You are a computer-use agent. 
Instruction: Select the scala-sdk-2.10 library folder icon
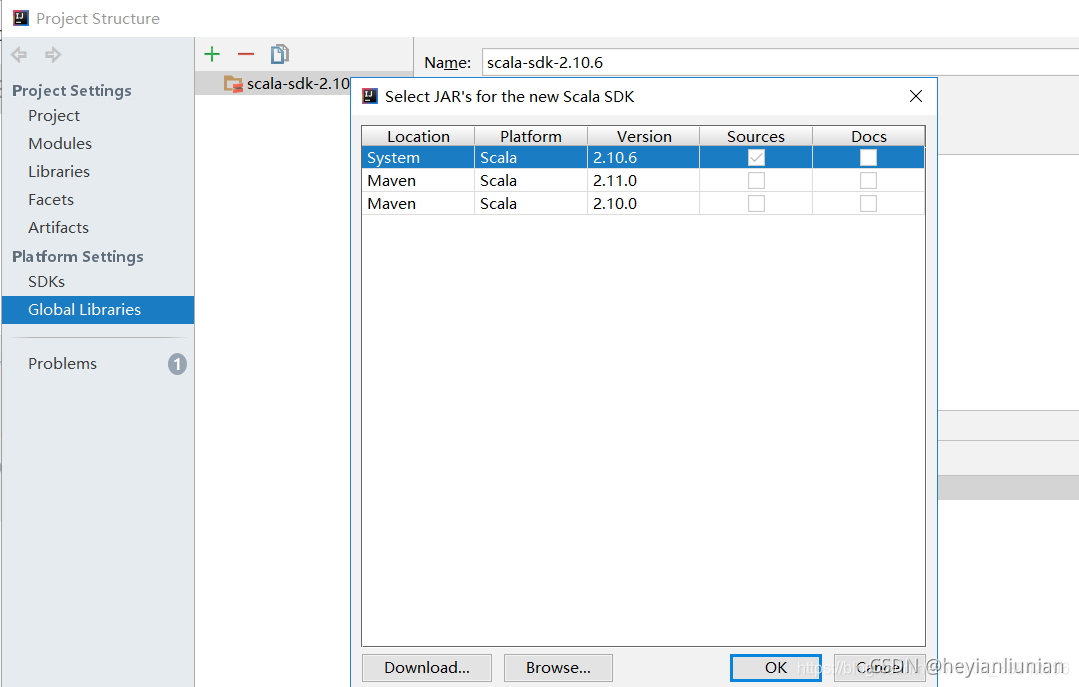[233, 84]
